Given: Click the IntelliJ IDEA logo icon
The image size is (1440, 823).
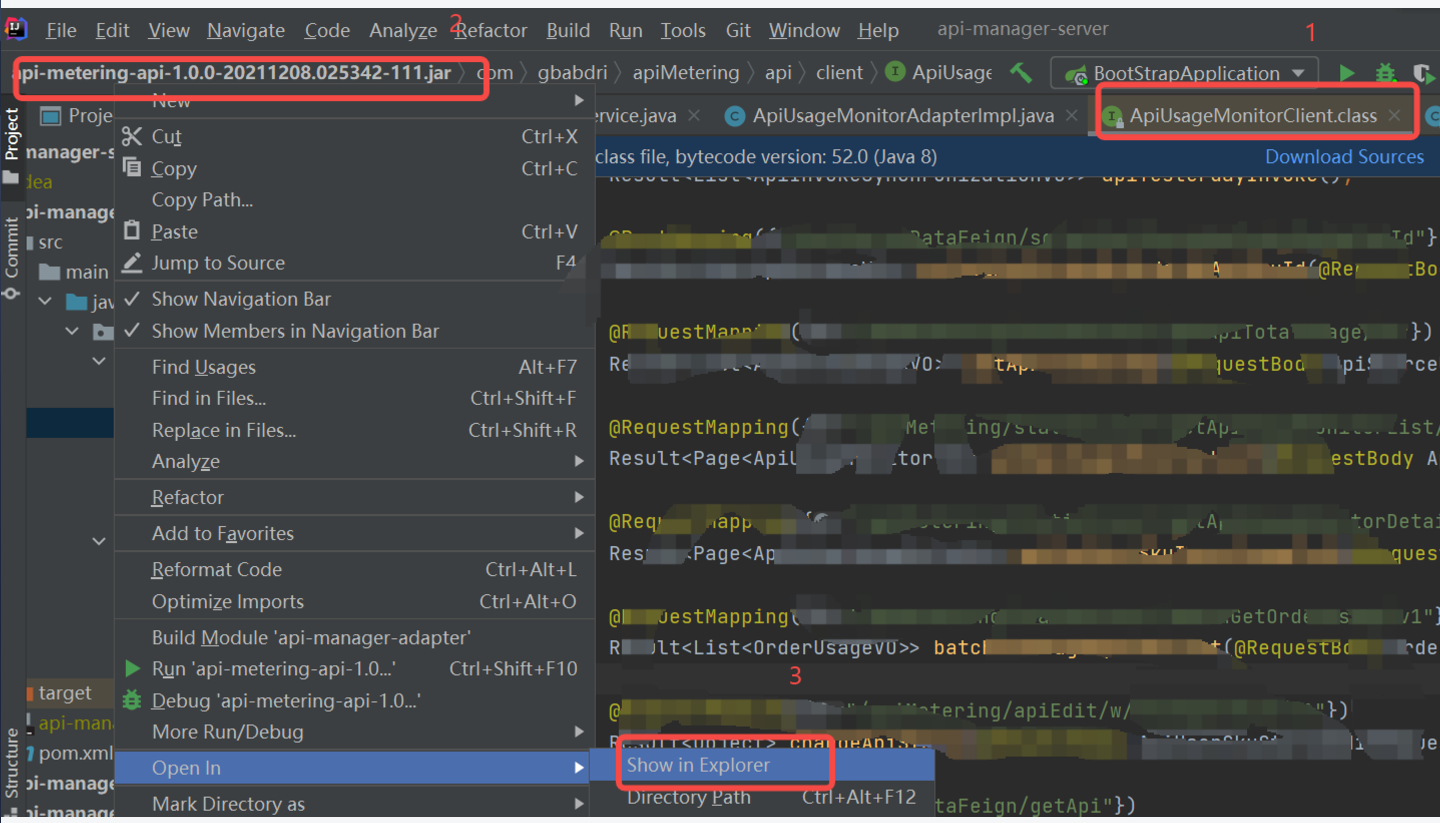Looking at the screenshot, I should point(16,29).
